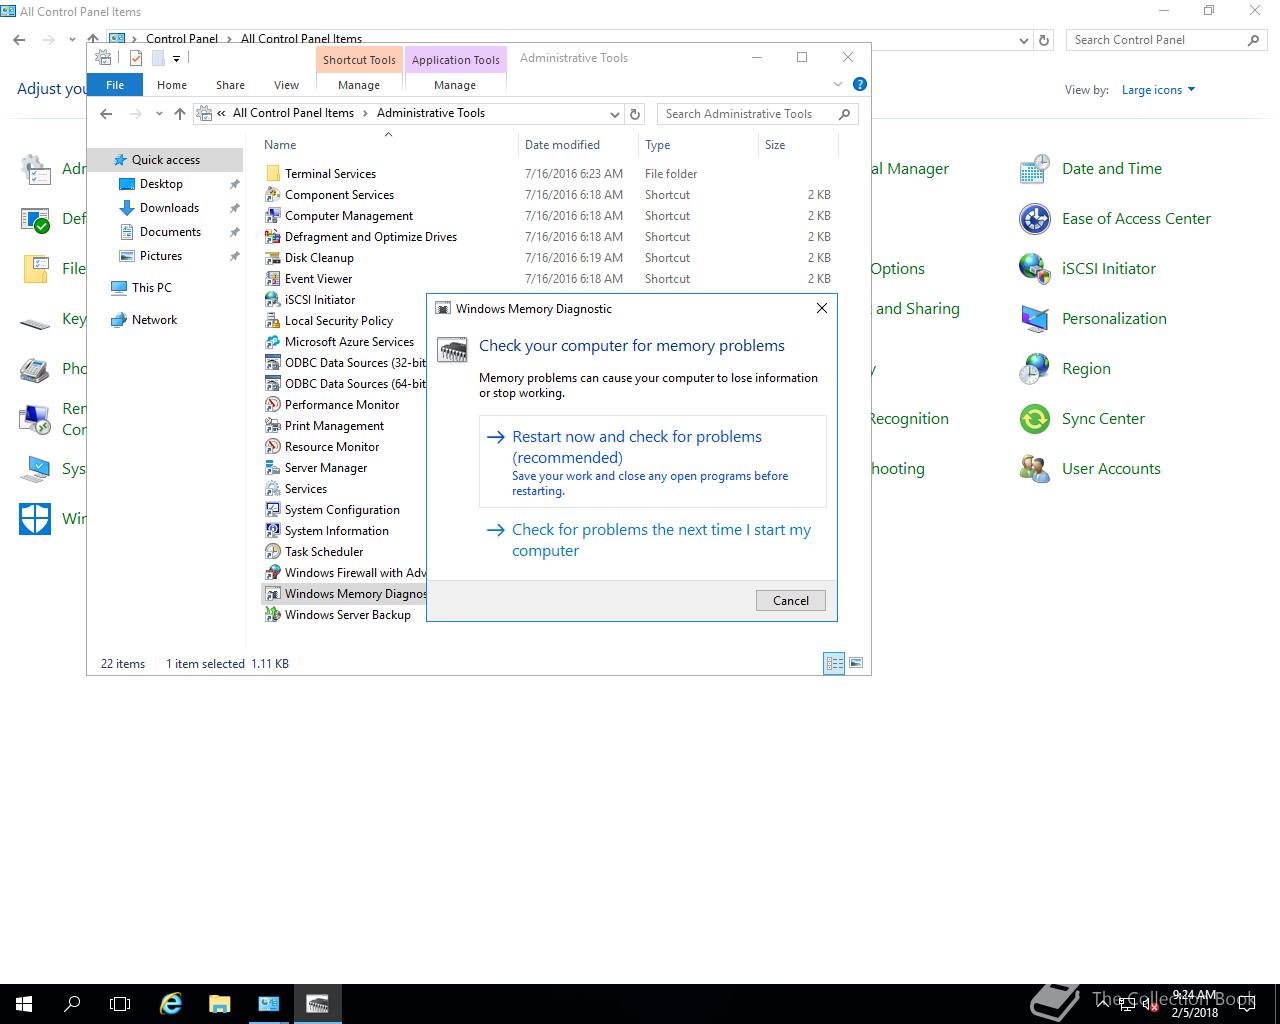The width and height of the screenshot is (1280, 1024).
Task: Select the Shortcut Tools contextual tab
Action: click(359, 60)
